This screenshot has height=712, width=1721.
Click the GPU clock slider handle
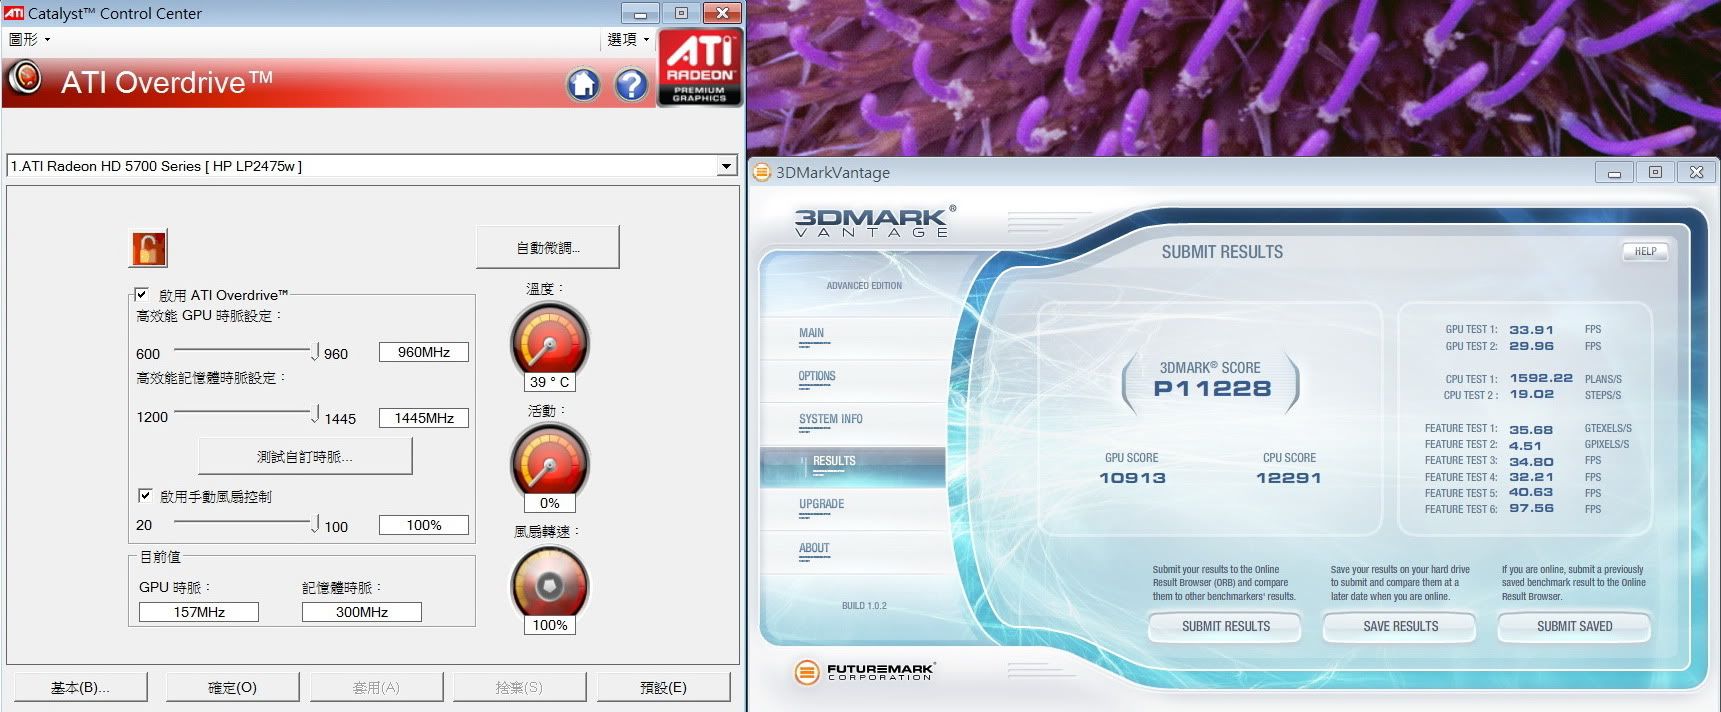point(315,352)
